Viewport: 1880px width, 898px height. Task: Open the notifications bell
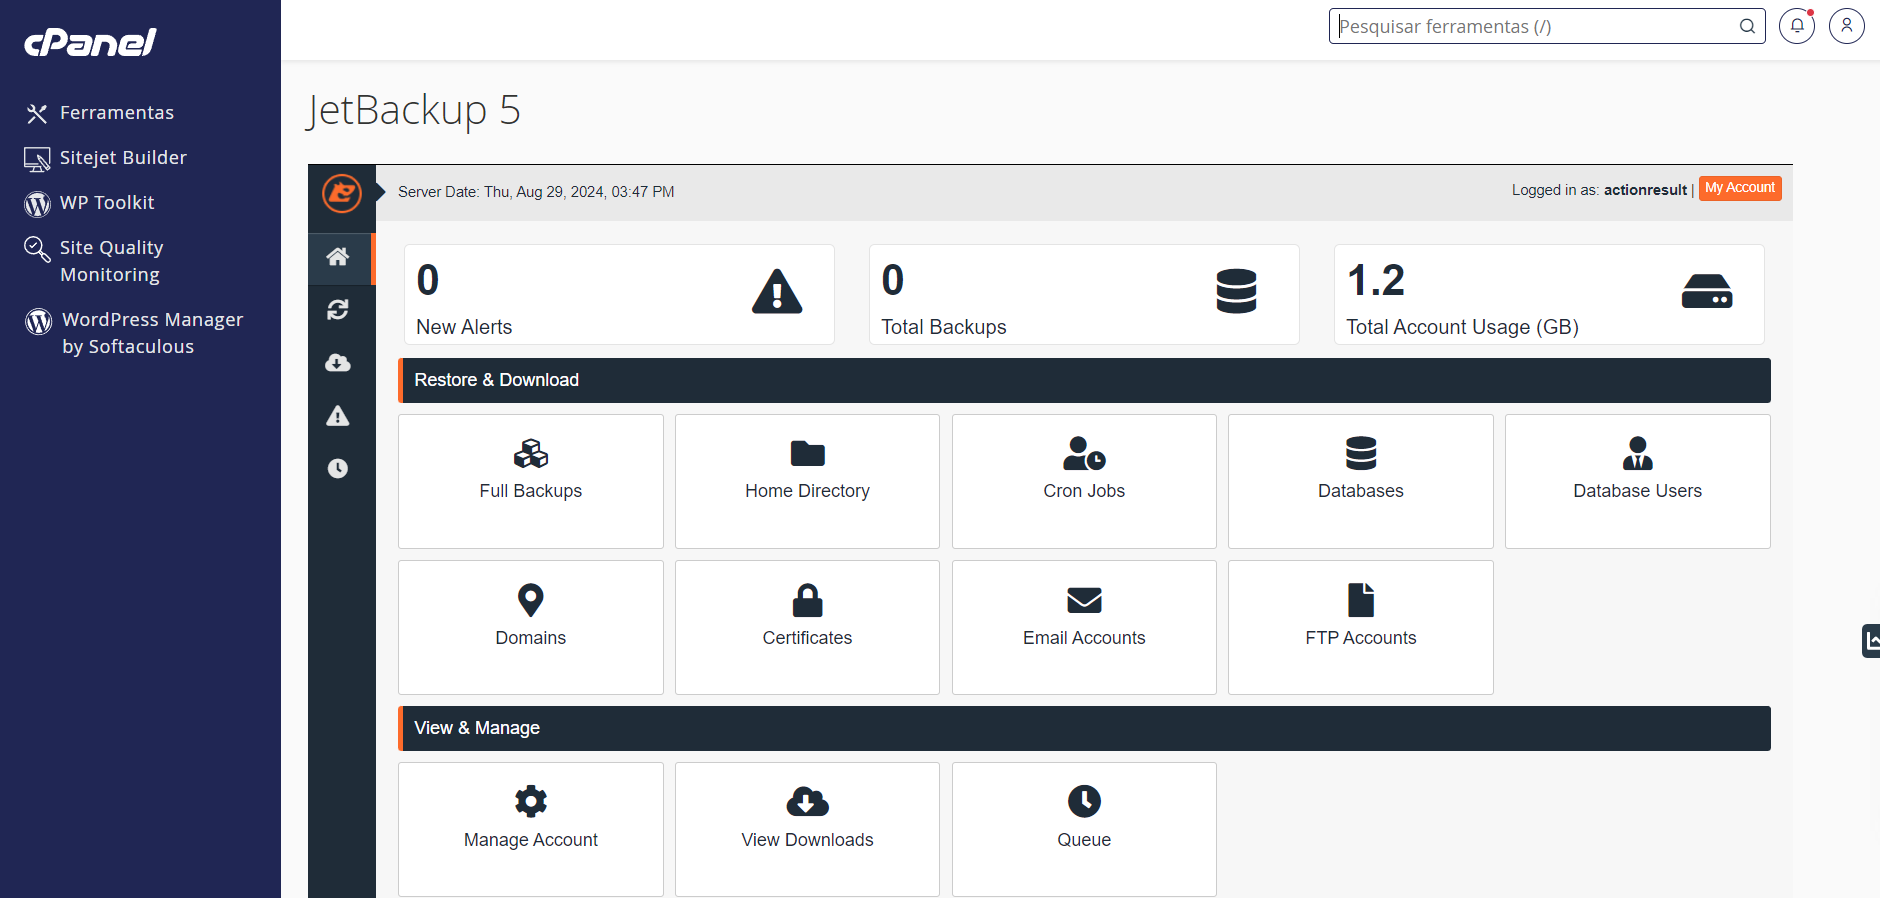click(x=1797, y=26)
